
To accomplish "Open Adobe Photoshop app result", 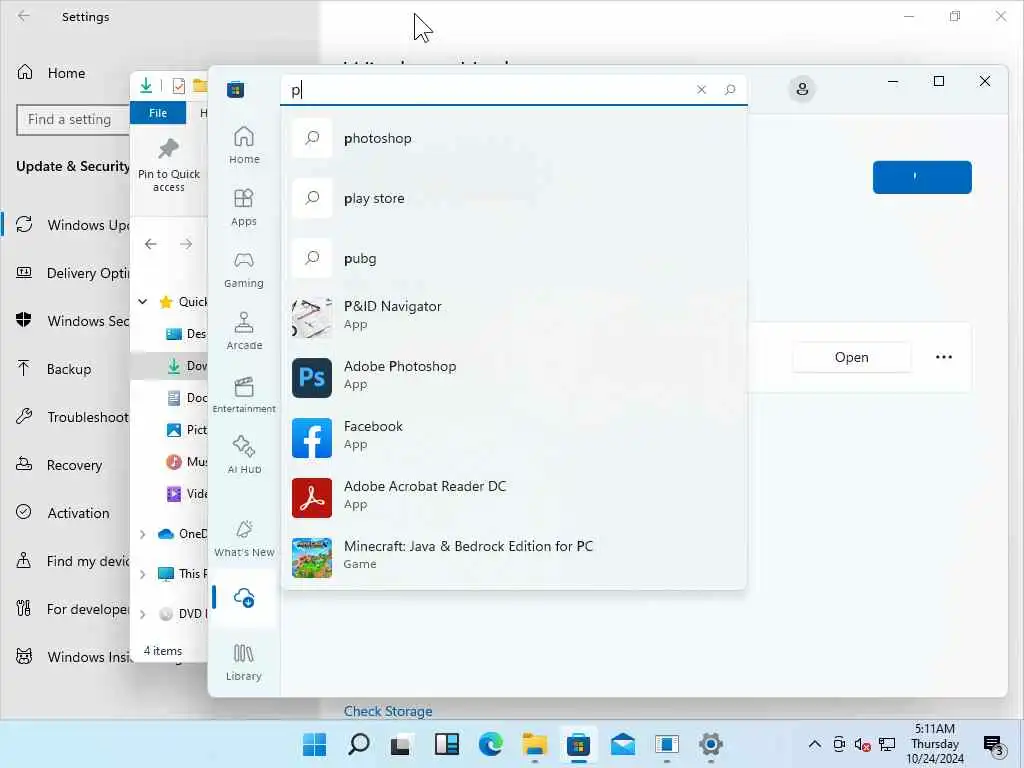I will coord(514,377).
